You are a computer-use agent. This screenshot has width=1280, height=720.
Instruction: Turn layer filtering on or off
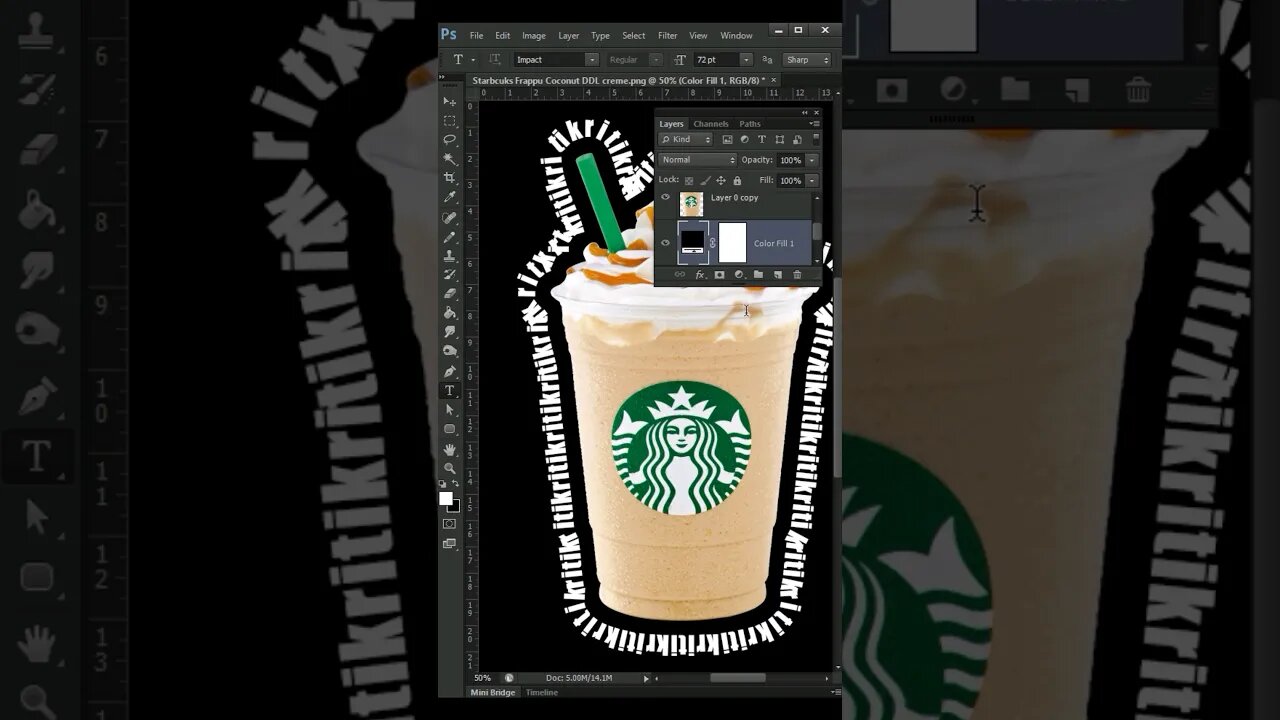click(x=816, y=139)
